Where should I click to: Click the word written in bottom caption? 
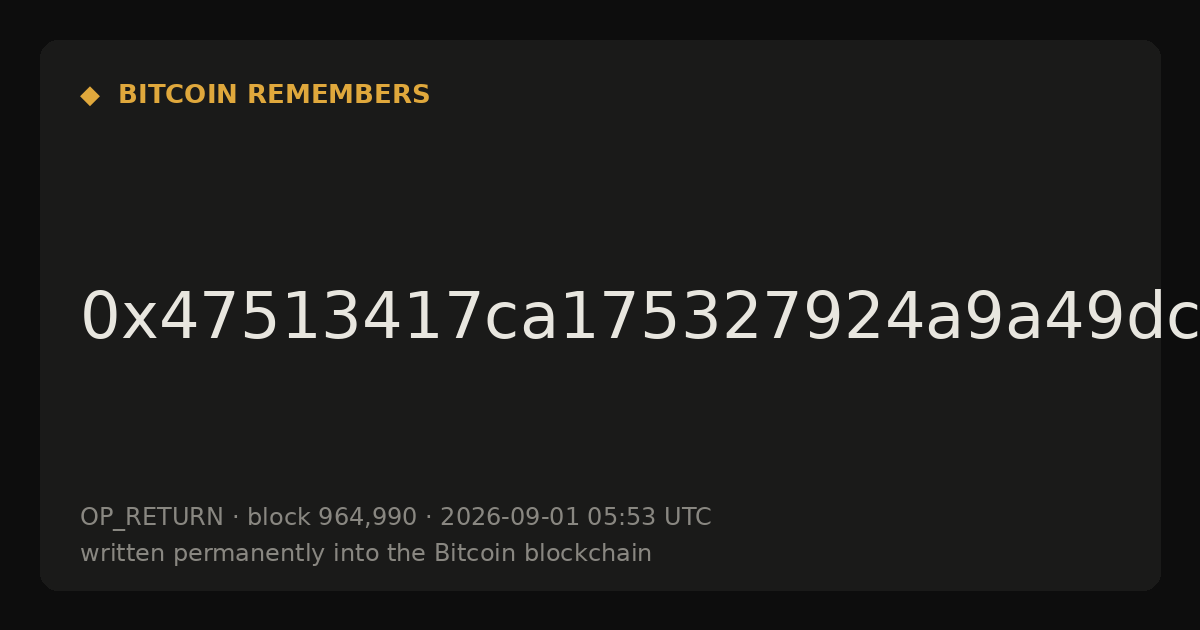pyautogui.click(x=123, y=554)
